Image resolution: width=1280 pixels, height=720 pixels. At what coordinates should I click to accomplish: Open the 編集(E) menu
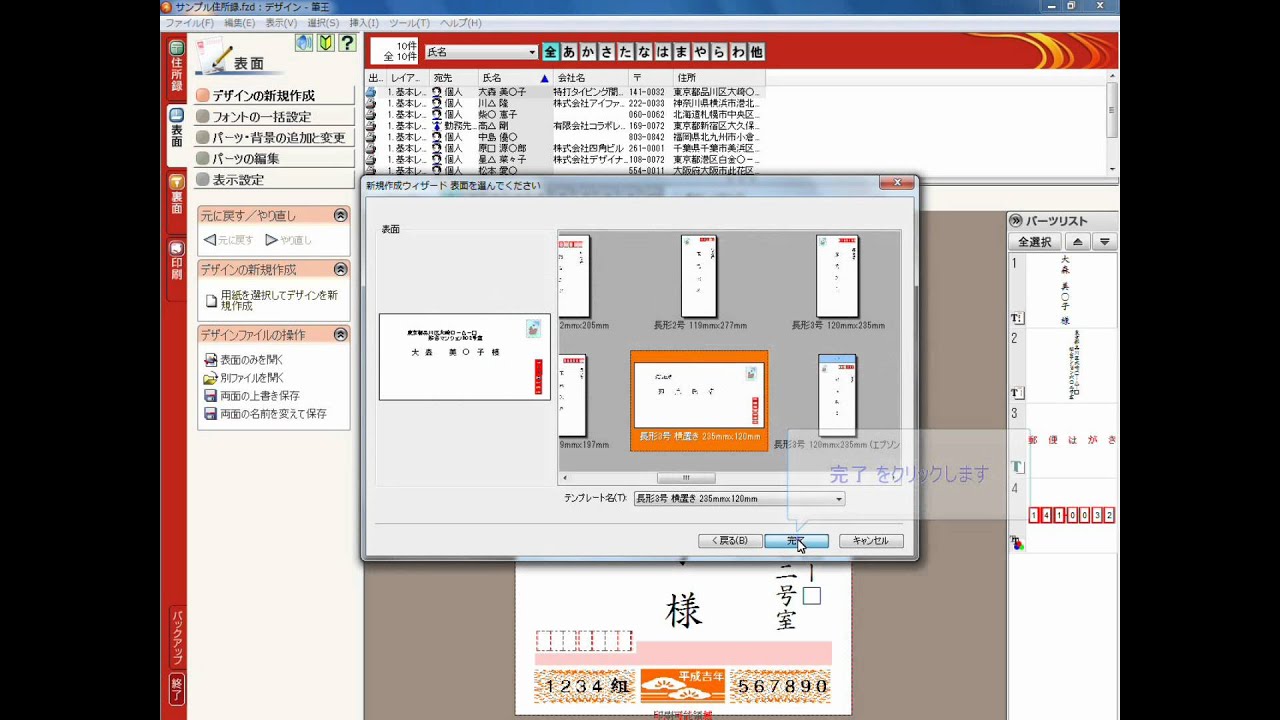pyautogui.click(x=239, y=23)
